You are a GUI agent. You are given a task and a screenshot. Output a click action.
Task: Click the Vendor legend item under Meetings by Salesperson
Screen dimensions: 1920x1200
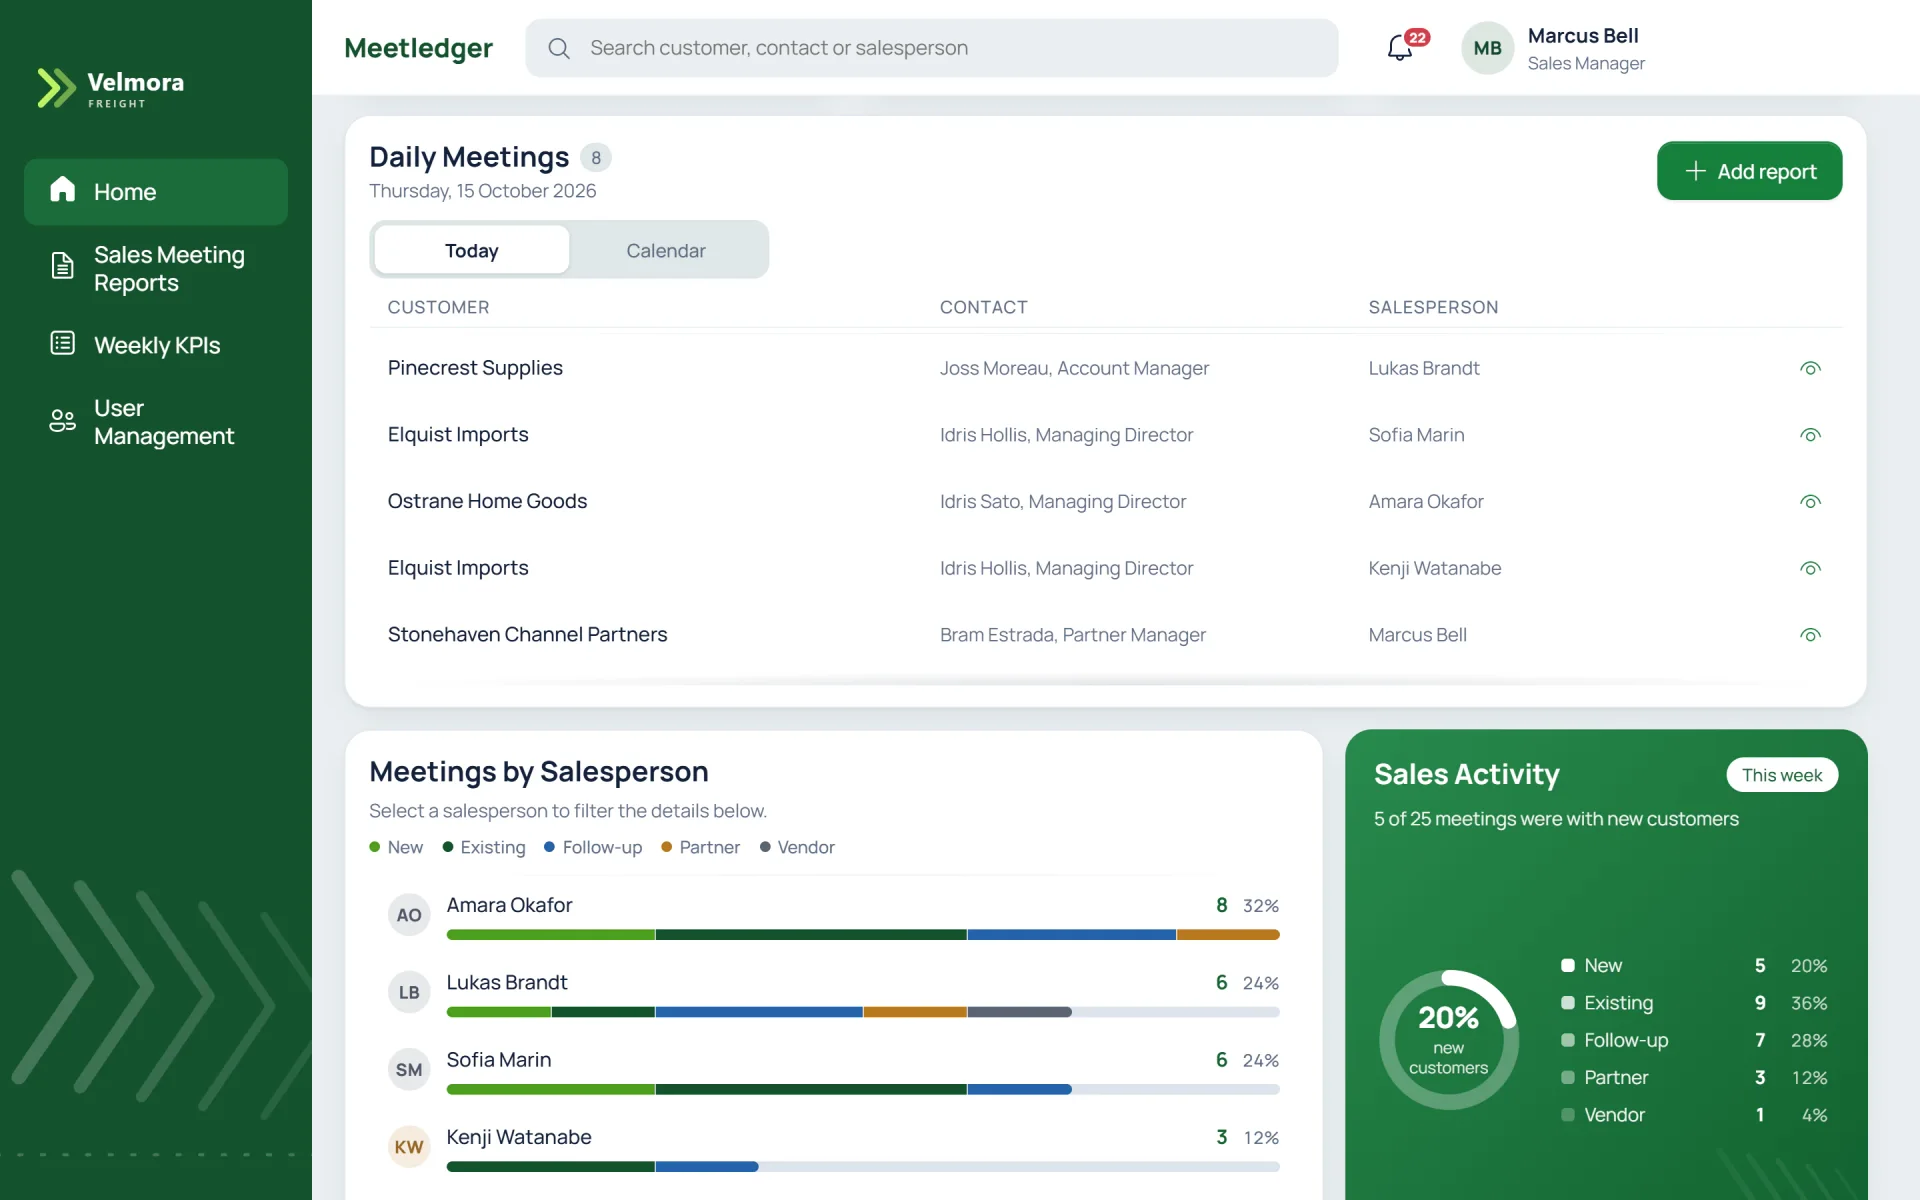[x=797, y=847]
